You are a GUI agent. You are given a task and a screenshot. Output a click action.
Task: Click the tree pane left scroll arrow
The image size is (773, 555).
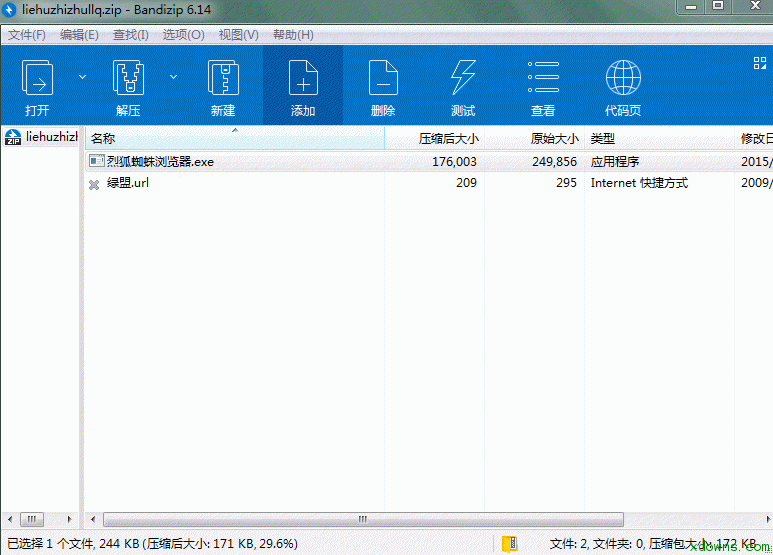10,519
